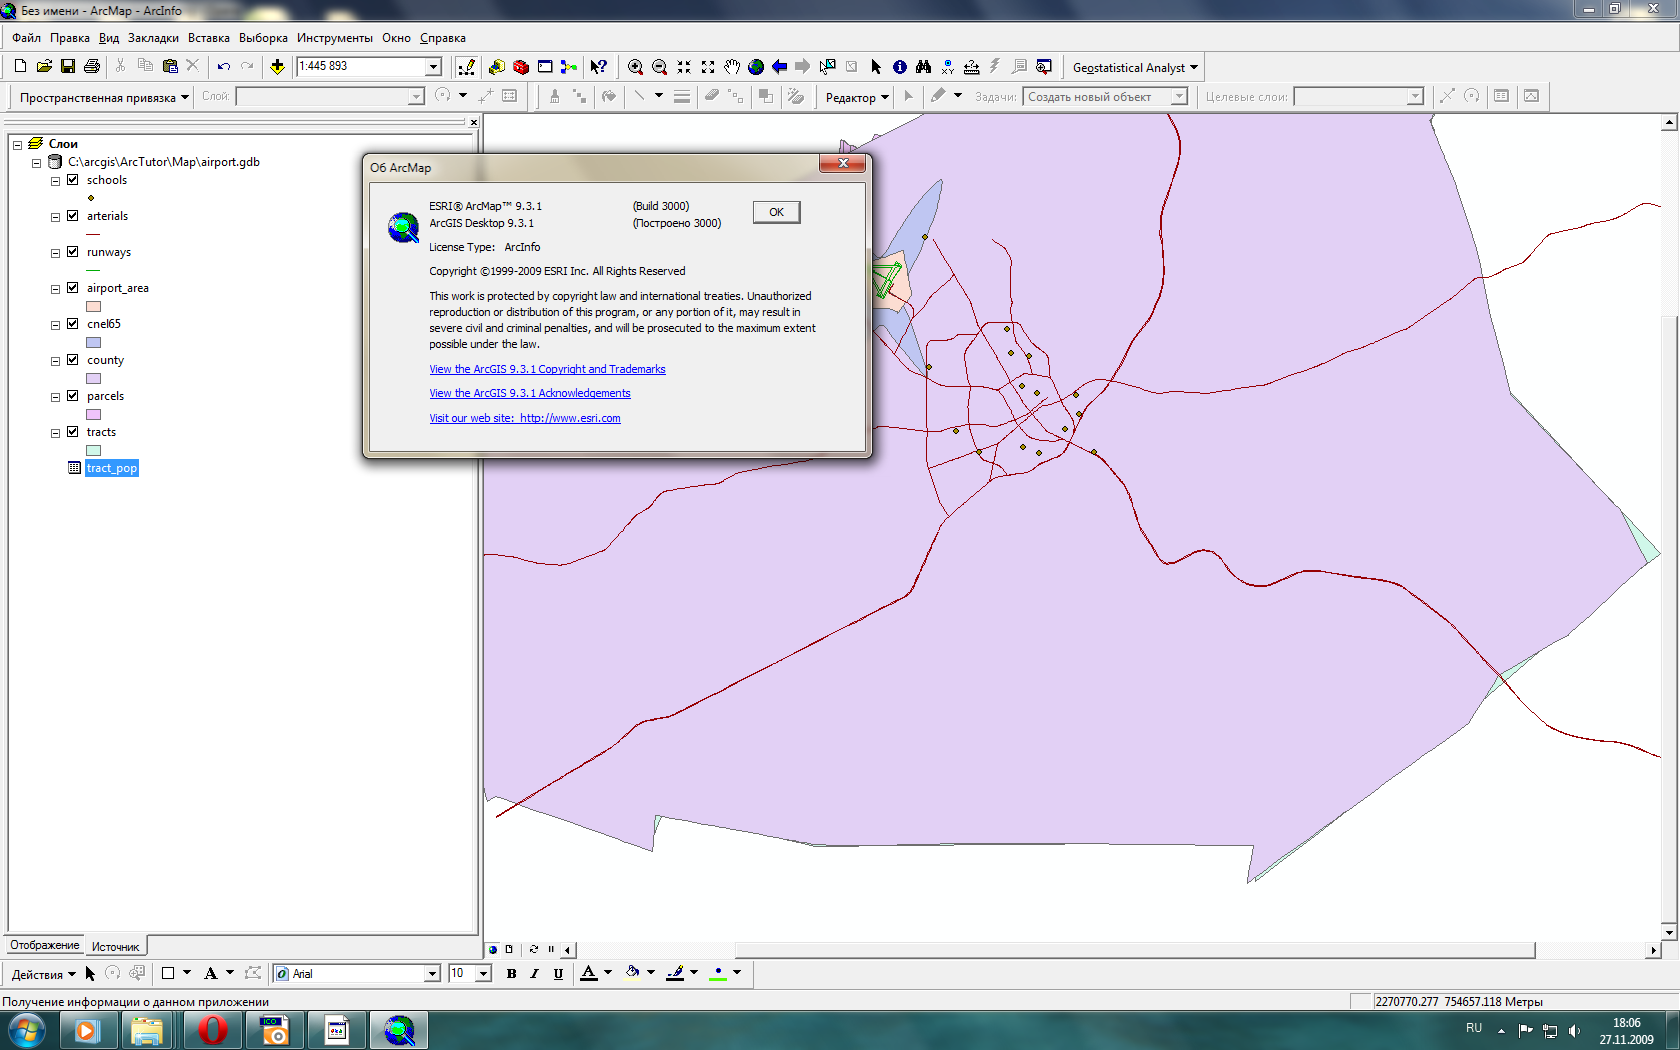Open the font size dropdown

[483, 973]
